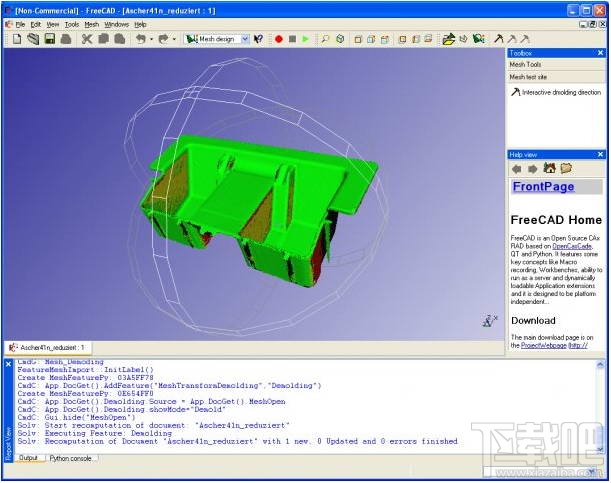Click the Open file toolbar icon
Screen dimensions: 611x483
[33, 39]
